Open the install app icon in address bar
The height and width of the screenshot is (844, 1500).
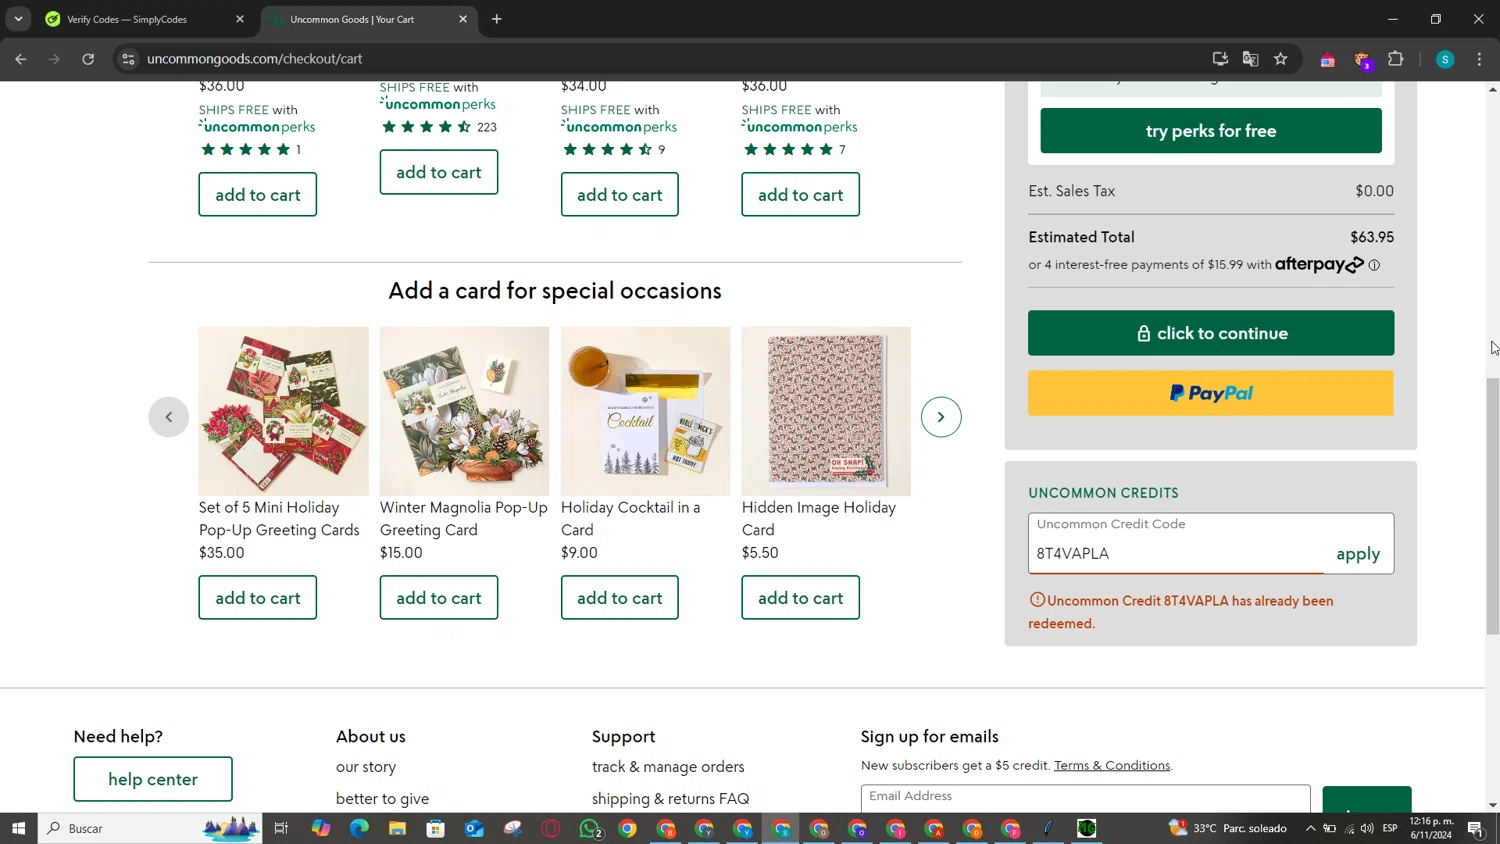[x=1220, y=59]
